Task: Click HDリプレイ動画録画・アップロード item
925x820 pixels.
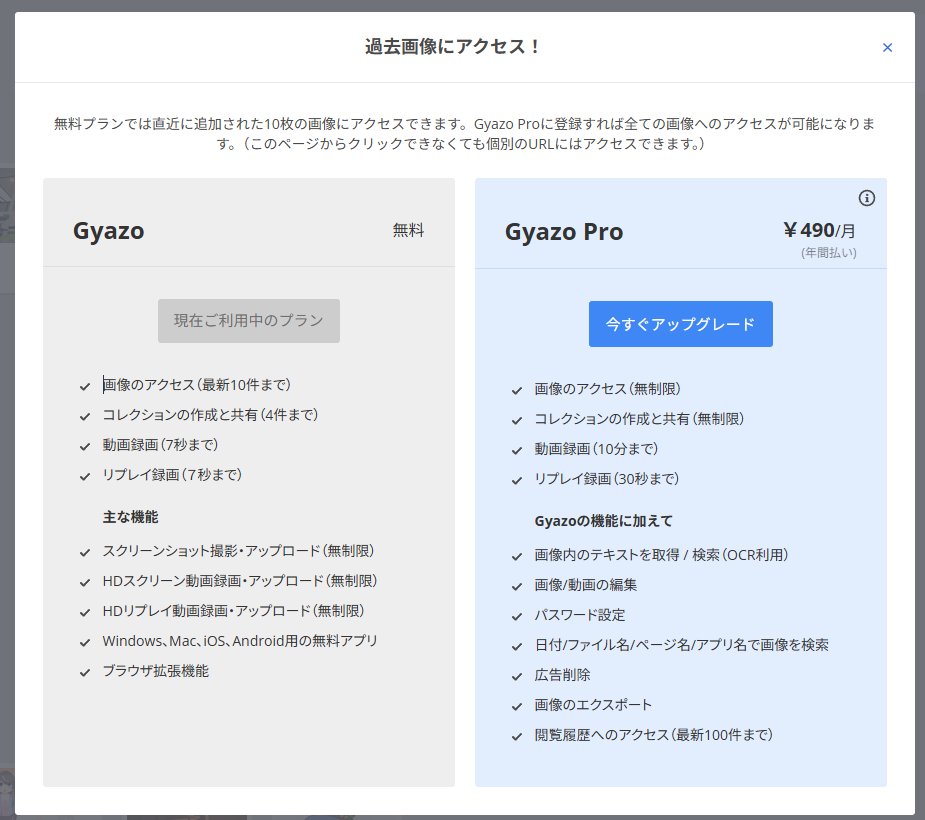Action: click(233, 611)
